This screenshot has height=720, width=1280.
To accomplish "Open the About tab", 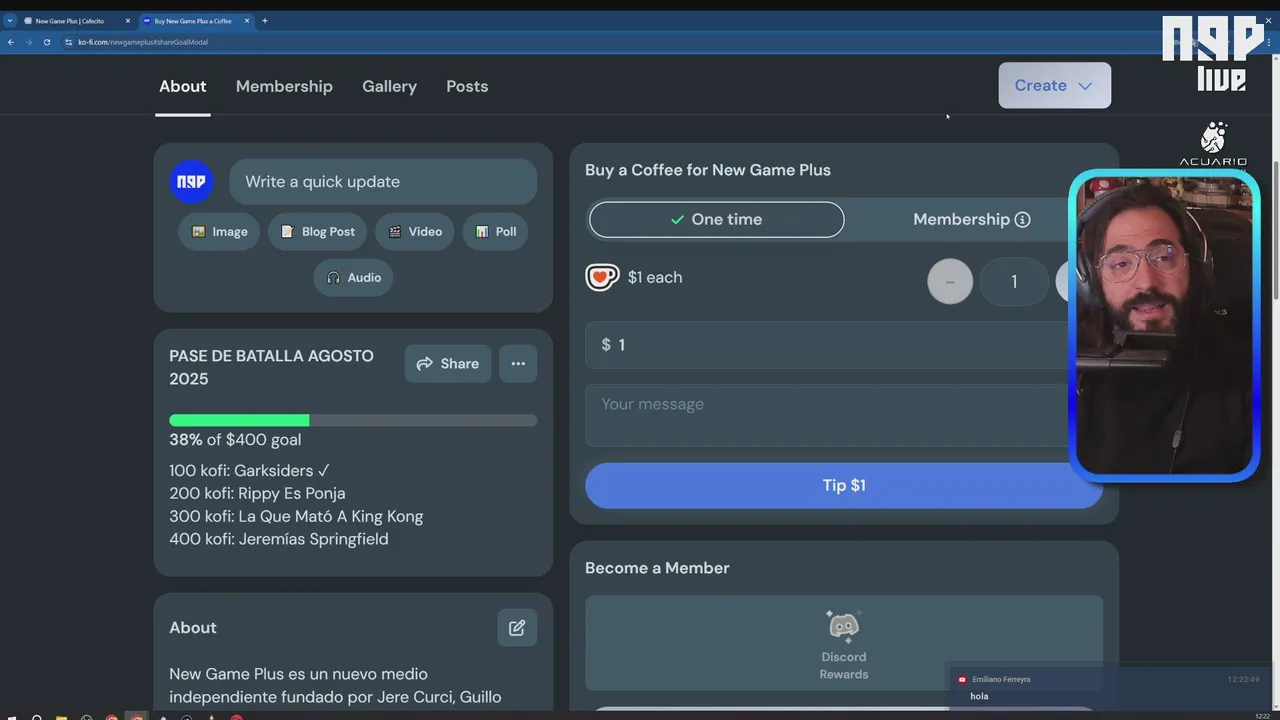I will [x=183, y=86].
